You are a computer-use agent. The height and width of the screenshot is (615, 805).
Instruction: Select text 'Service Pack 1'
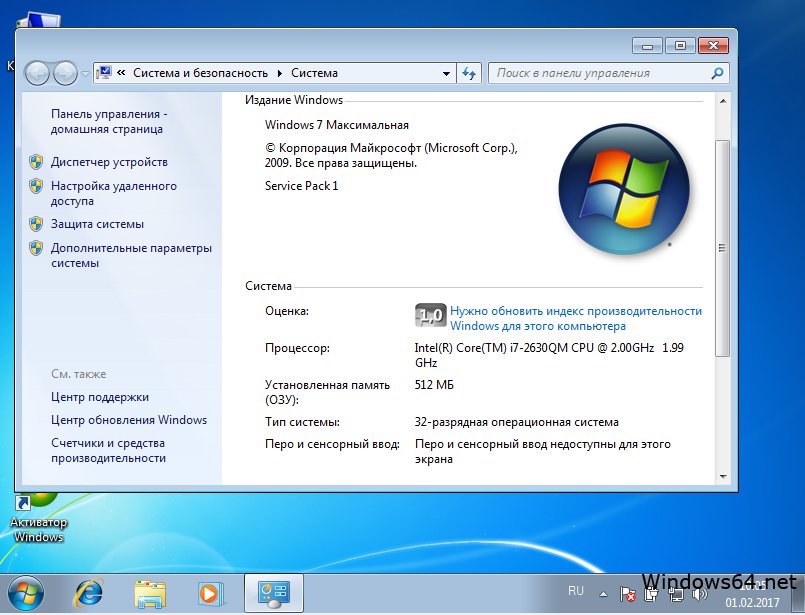point(301,186)
